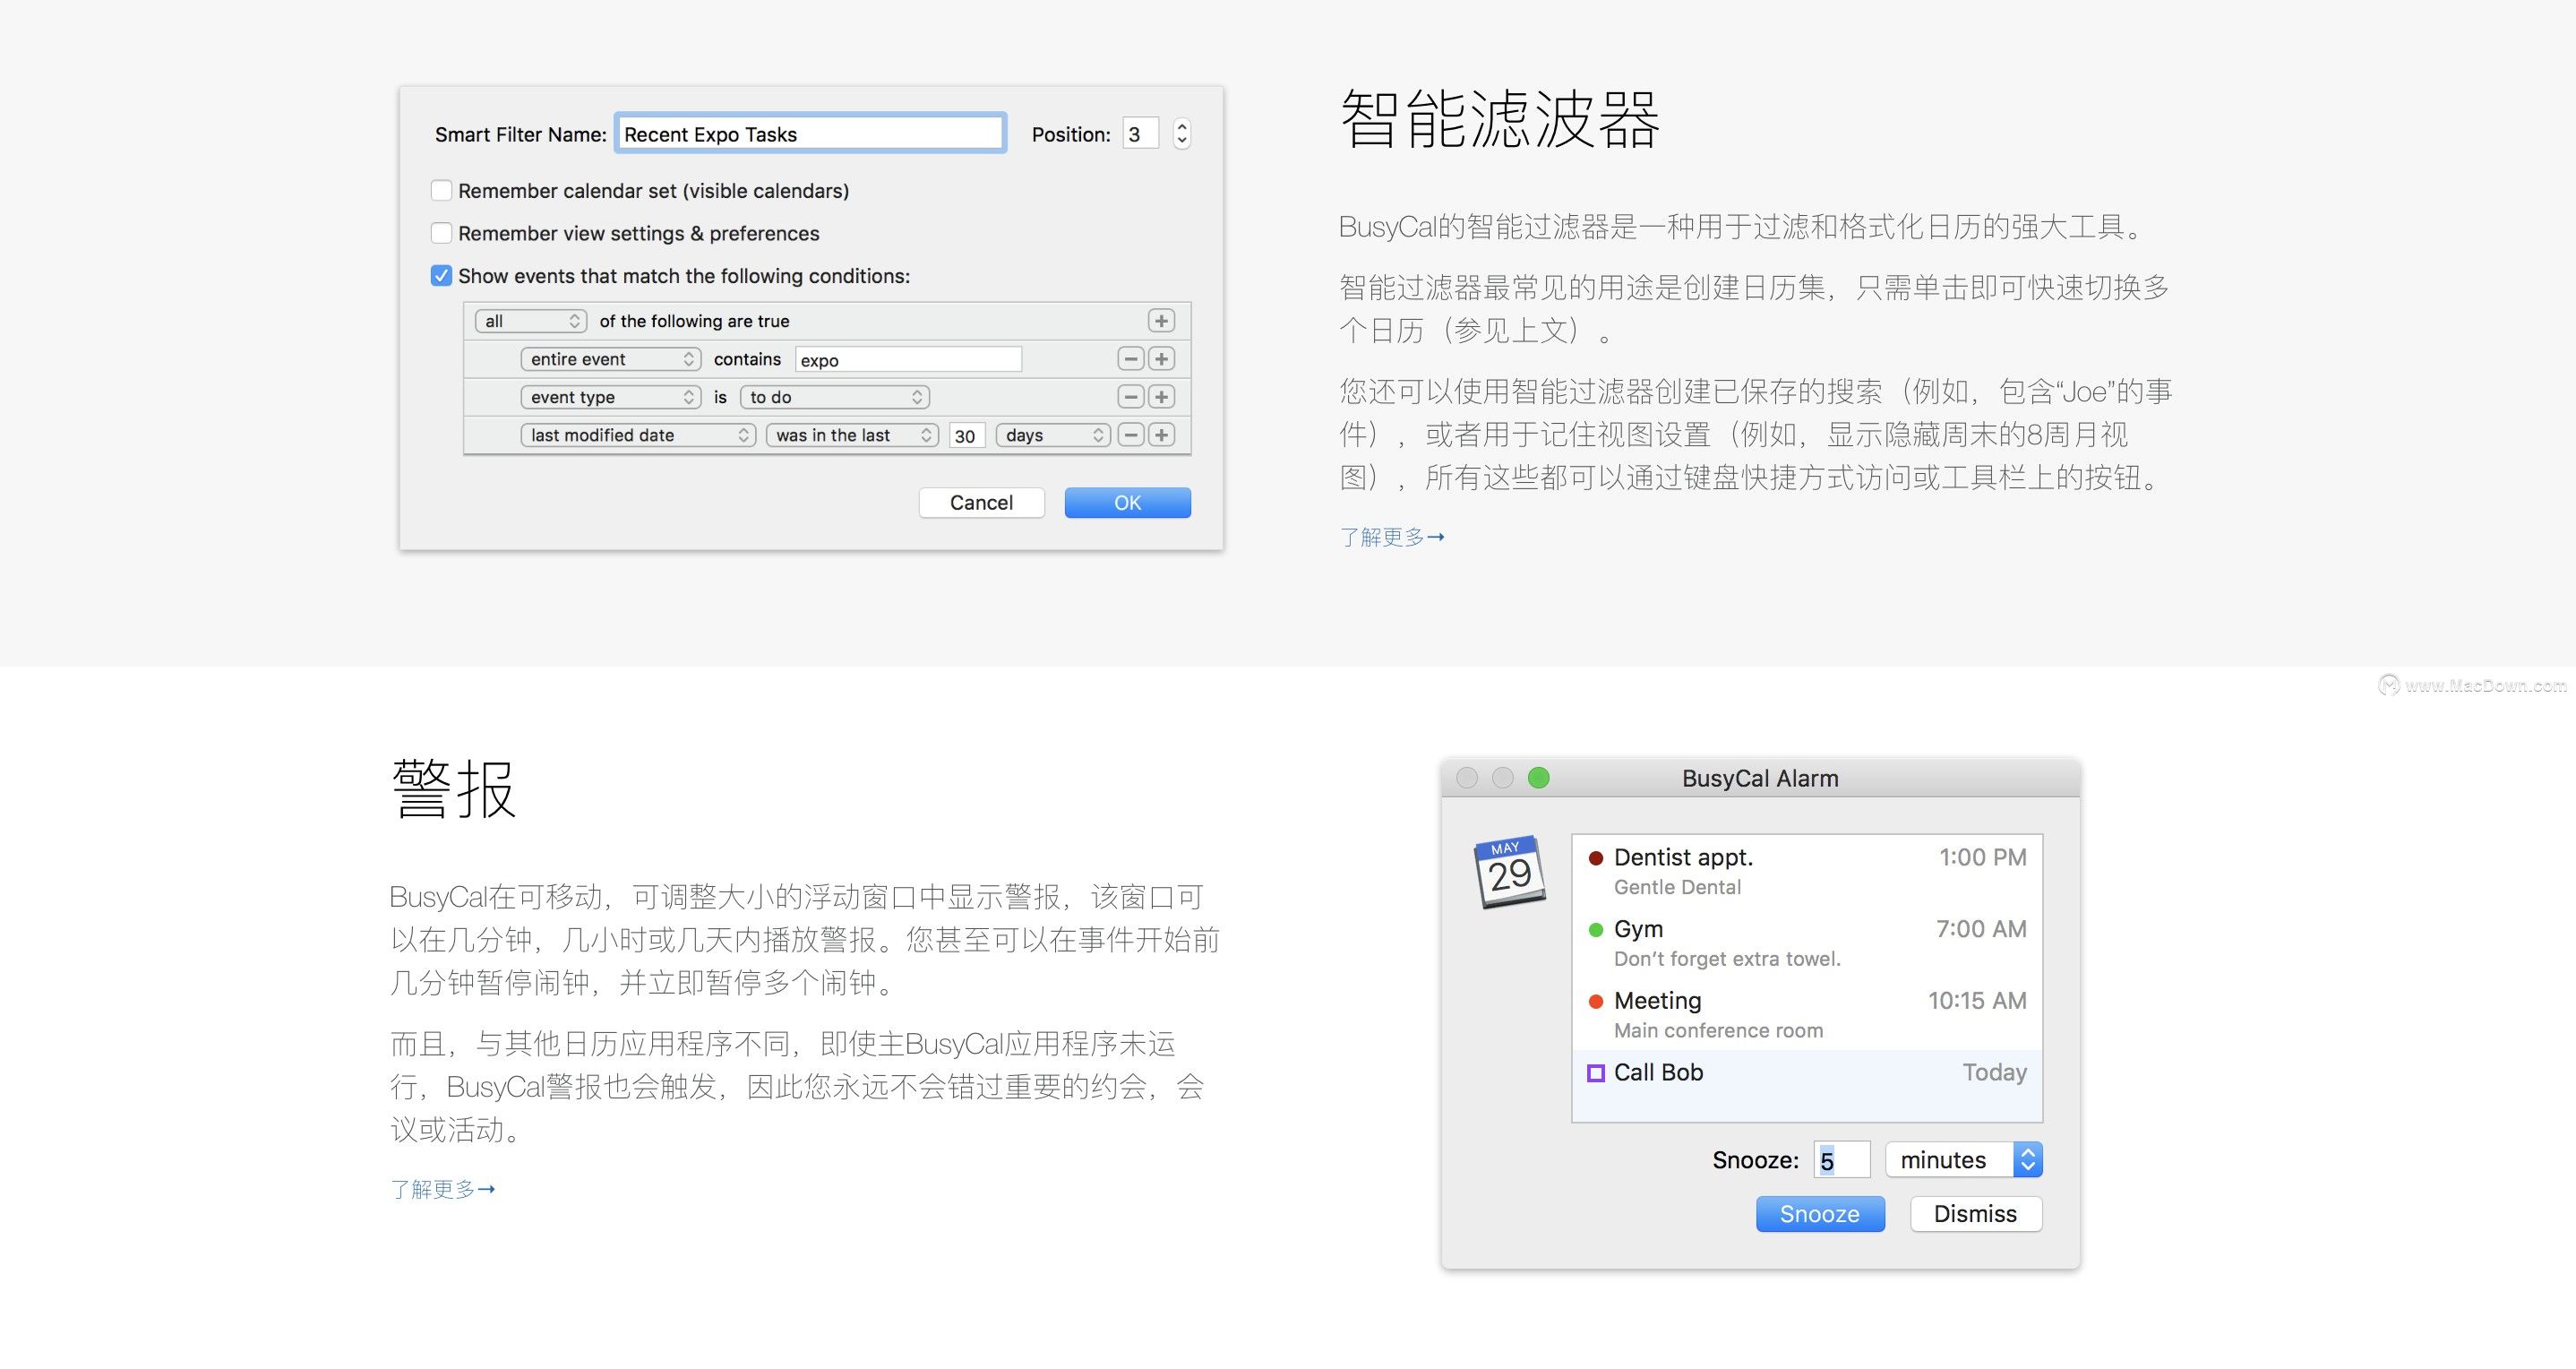Click the Smart Filter Name field
This screenshot has width=2576, height=1369.
click(810, 134)
